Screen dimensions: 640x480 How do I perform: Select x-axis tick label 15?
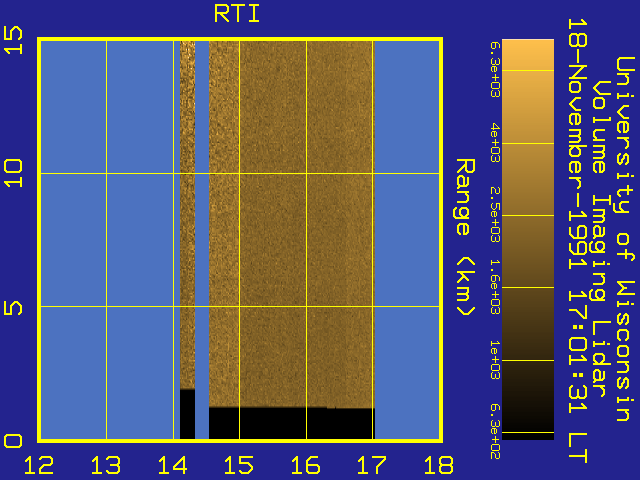pyautogui.click(x=239, y=465)
